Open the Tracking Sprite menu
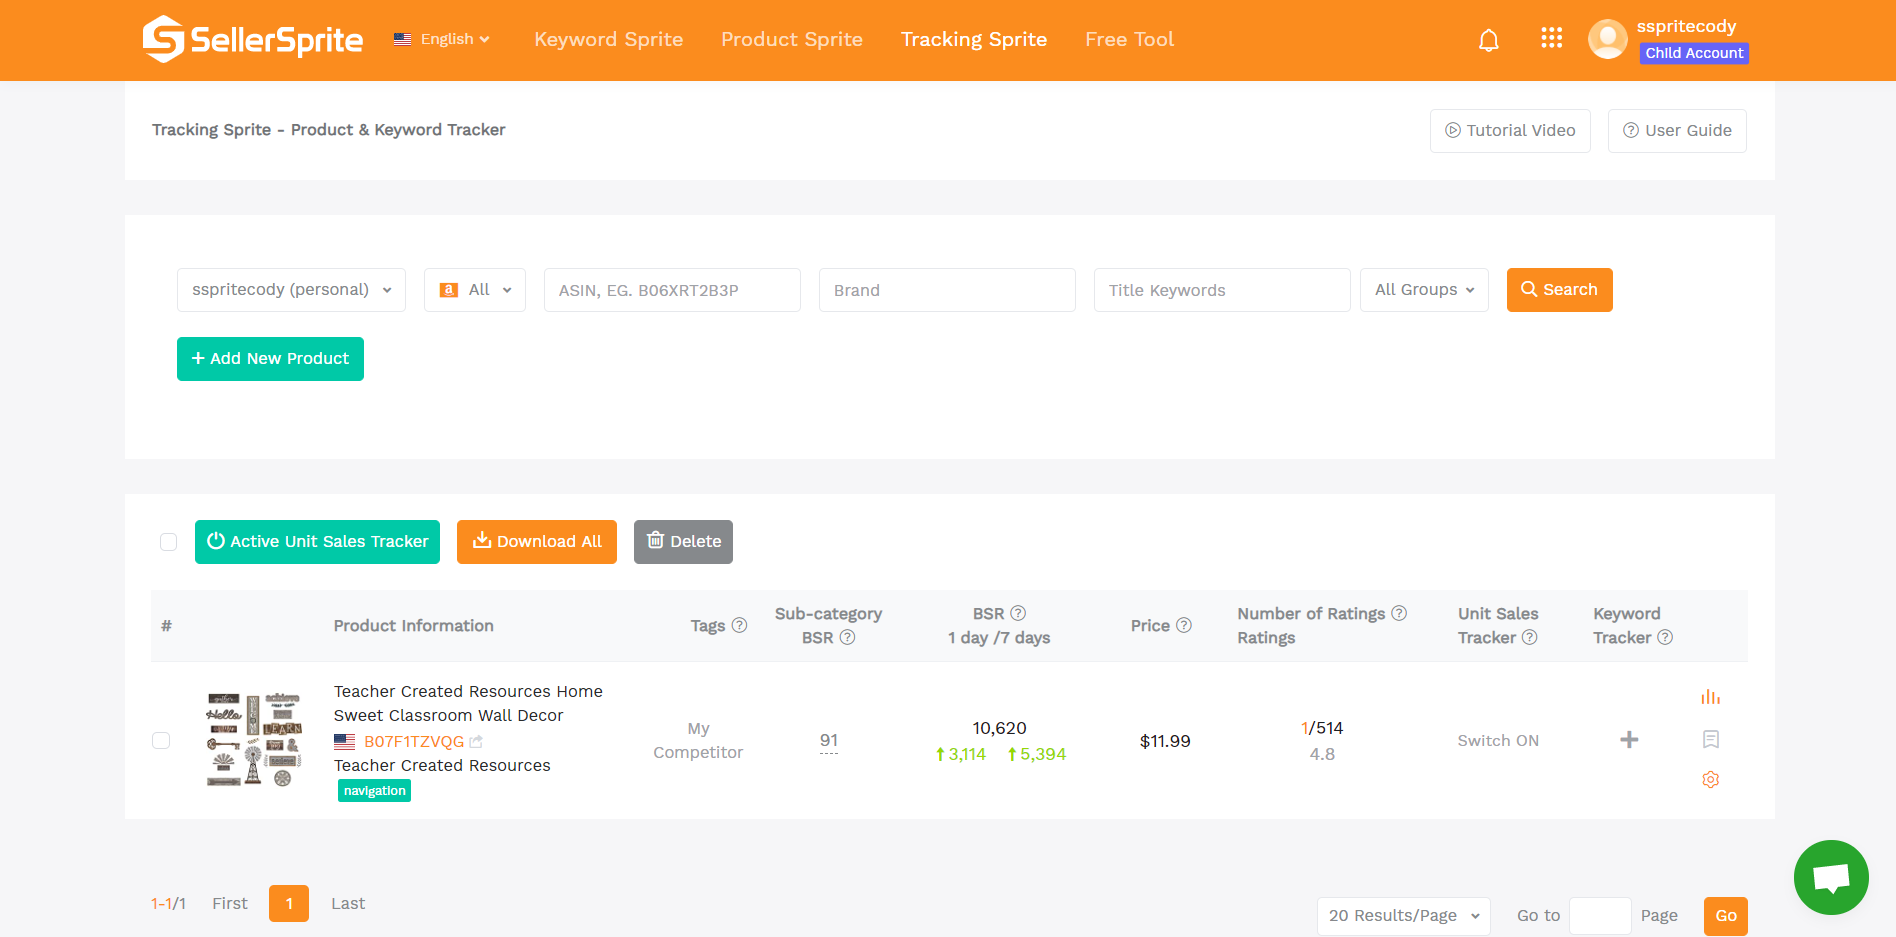1896x937 pixels. click(x=974, y=39)
